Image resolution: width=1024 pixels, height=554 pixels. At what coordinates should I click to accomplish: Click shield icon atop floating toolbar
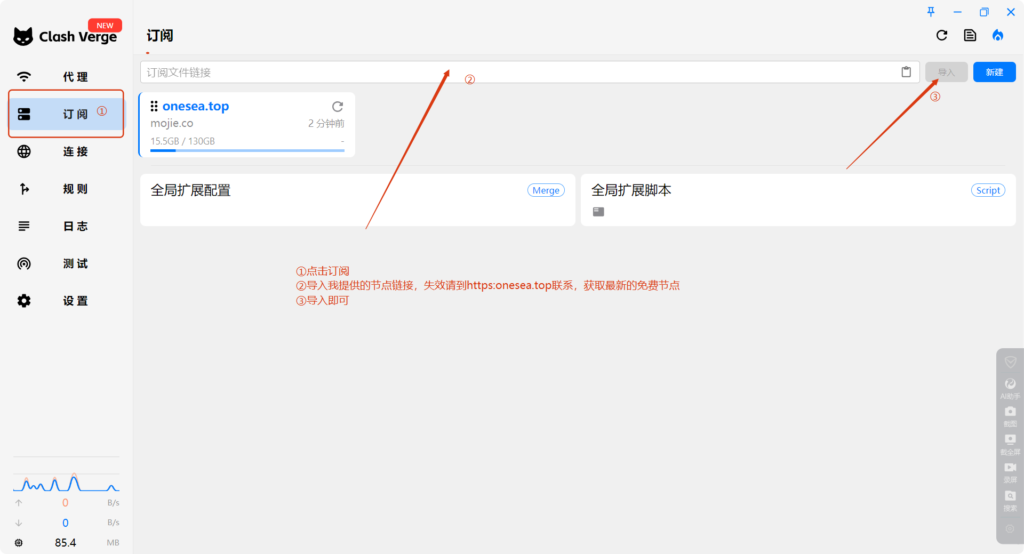(x=1010, y=362)
